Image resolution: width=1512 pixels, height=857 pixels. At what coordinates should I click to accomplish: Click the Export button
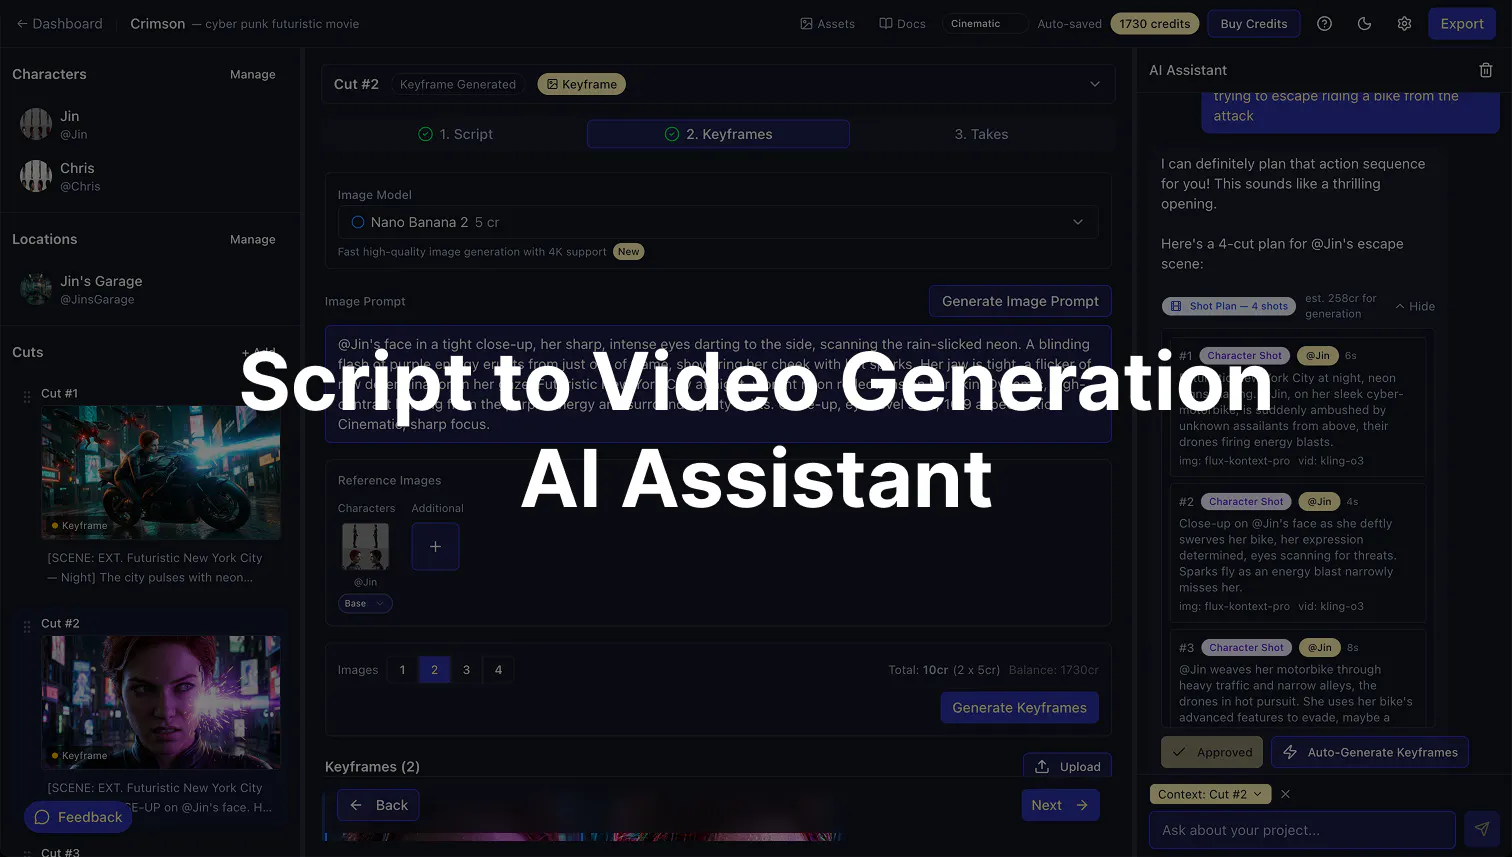(x=1461, y=23)
